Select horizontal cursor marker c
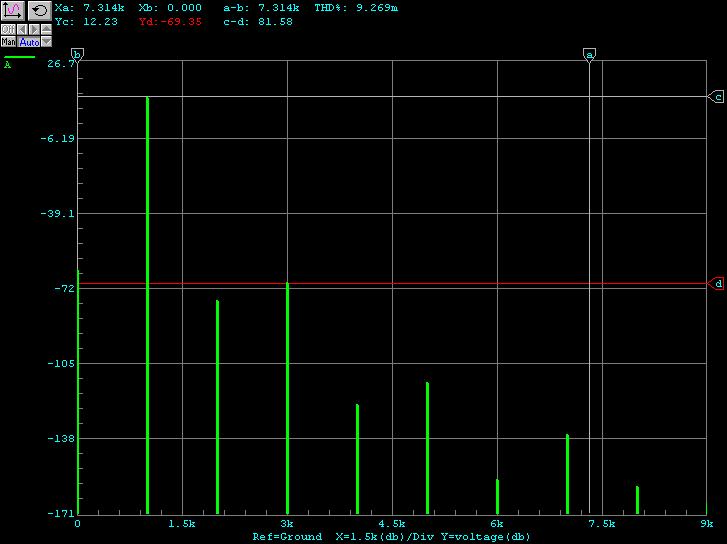727x544 pixels. (x=716, y=97)
